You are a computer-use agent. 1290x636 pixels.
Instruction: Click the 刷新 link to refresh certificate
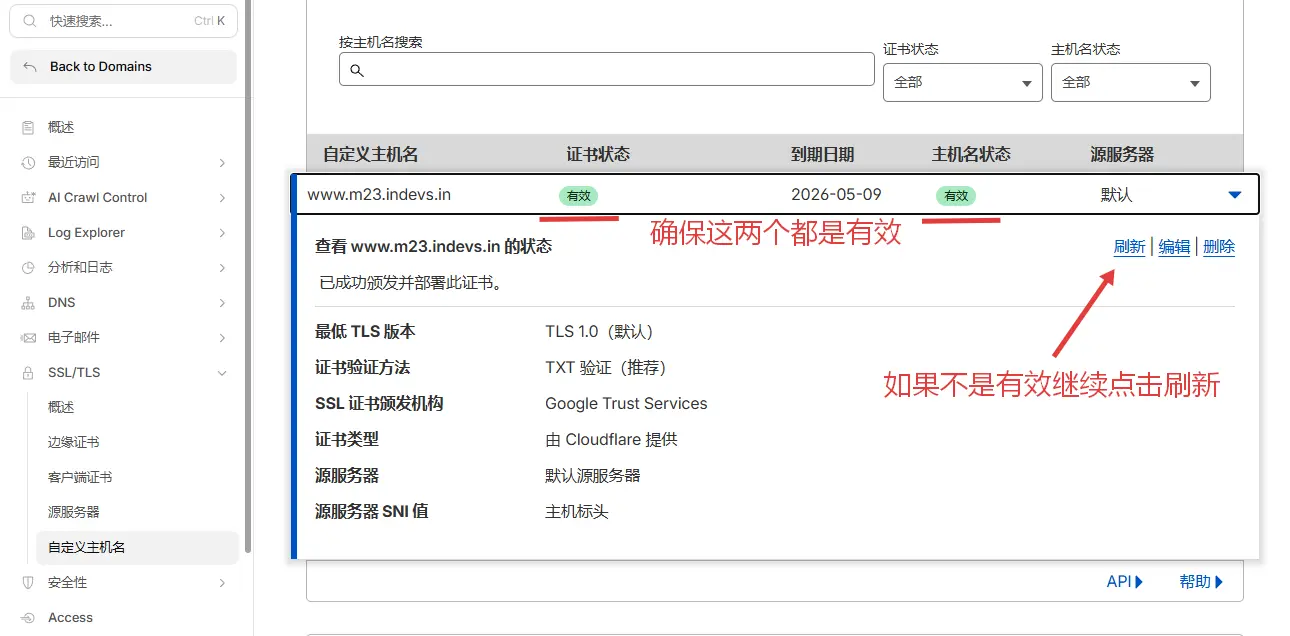[x=1129, y=246]
